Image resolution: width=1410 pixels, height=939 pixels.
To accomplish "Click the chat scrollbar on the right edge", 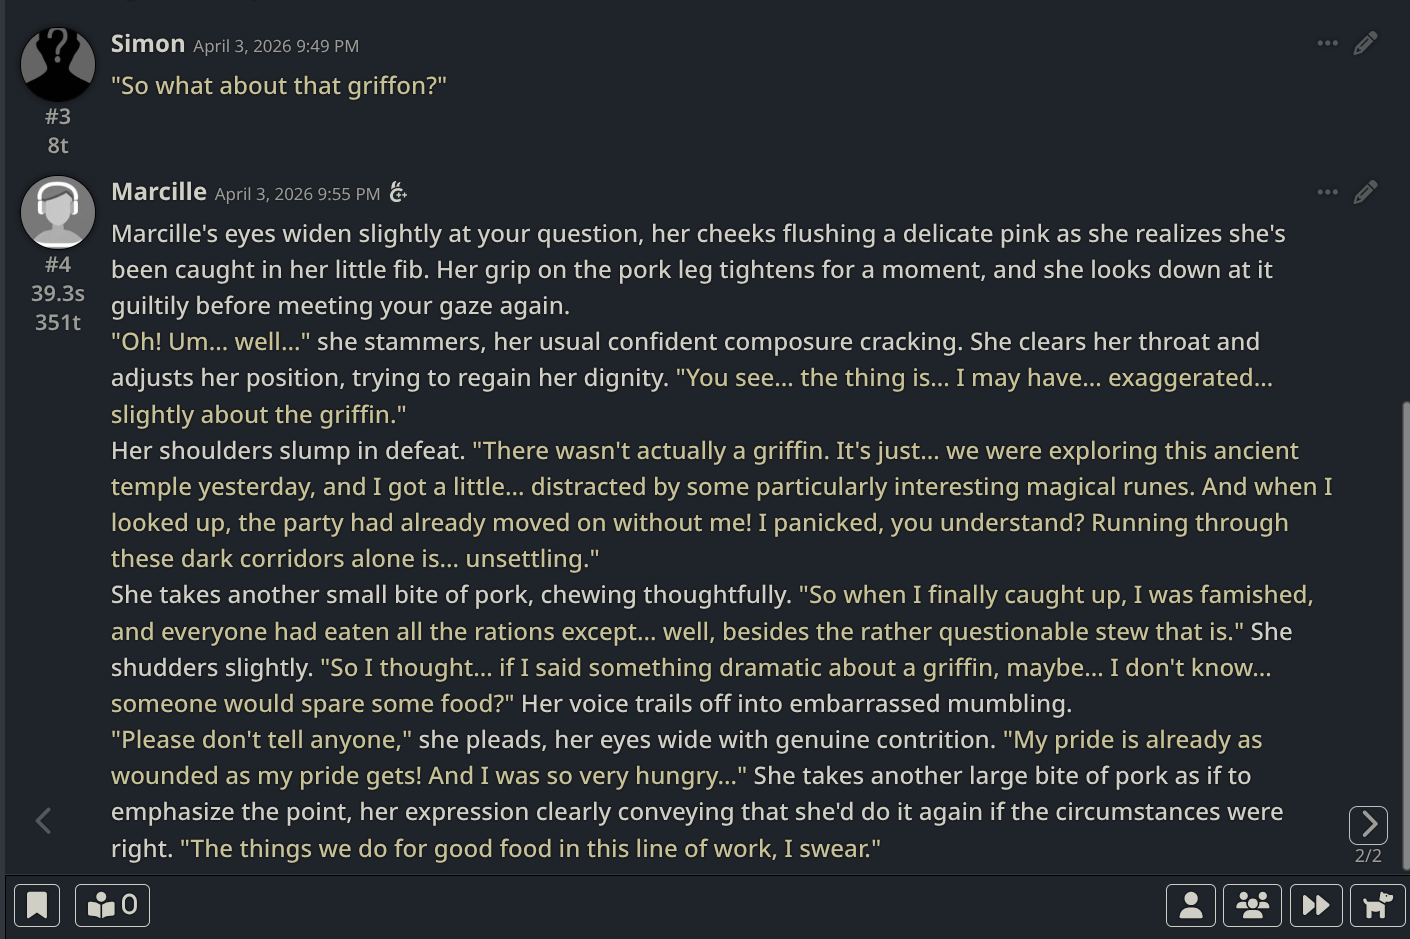I will point(1405,630).
